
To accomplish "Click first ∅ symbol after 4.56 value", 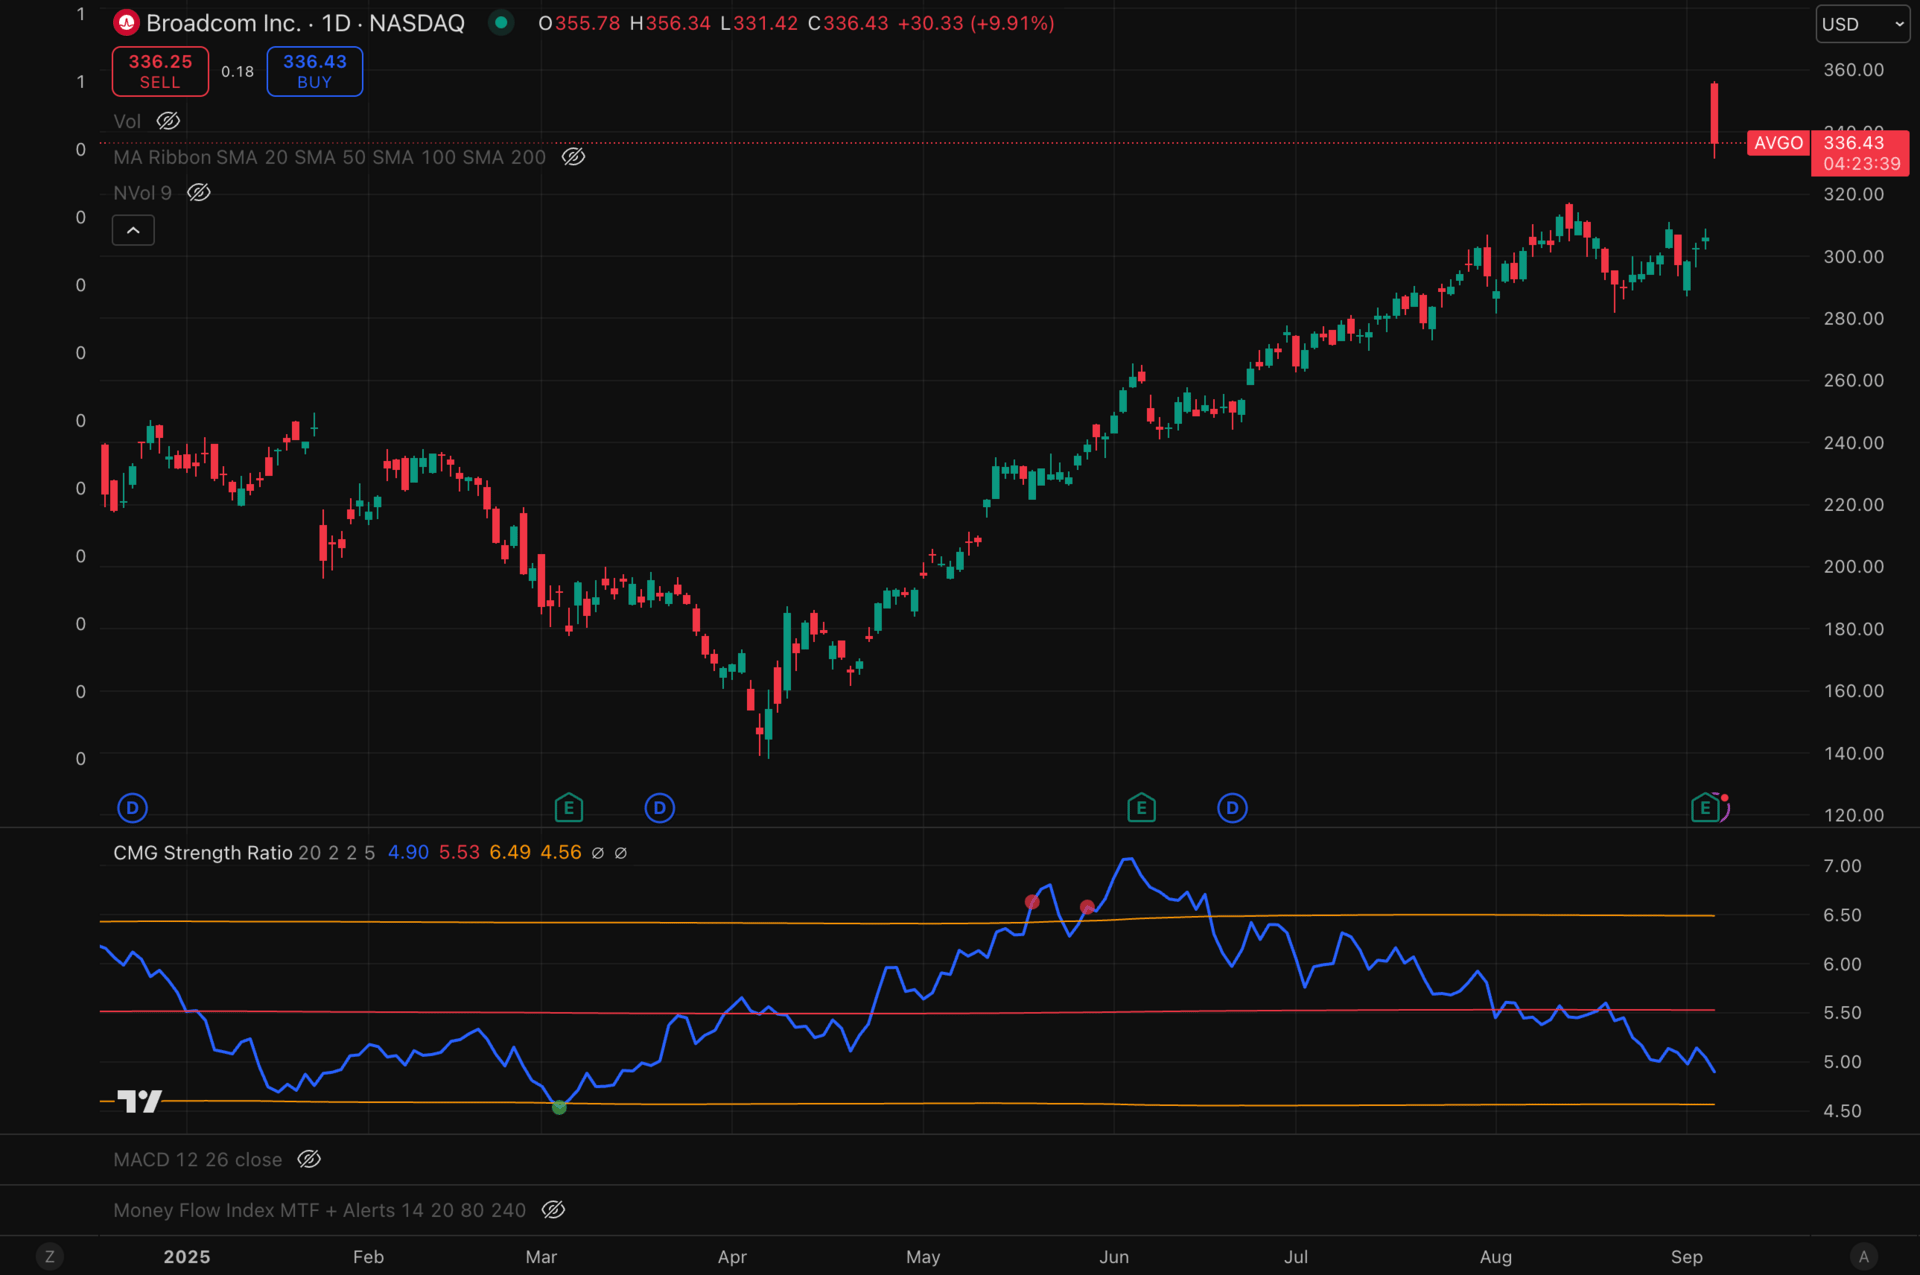I will click(598, 853).
